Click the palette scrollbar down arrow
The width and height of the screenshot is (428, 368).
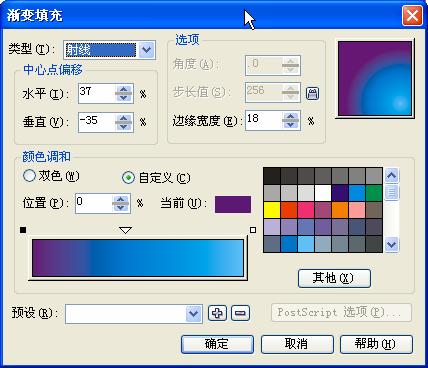click(x=392, y=245)
